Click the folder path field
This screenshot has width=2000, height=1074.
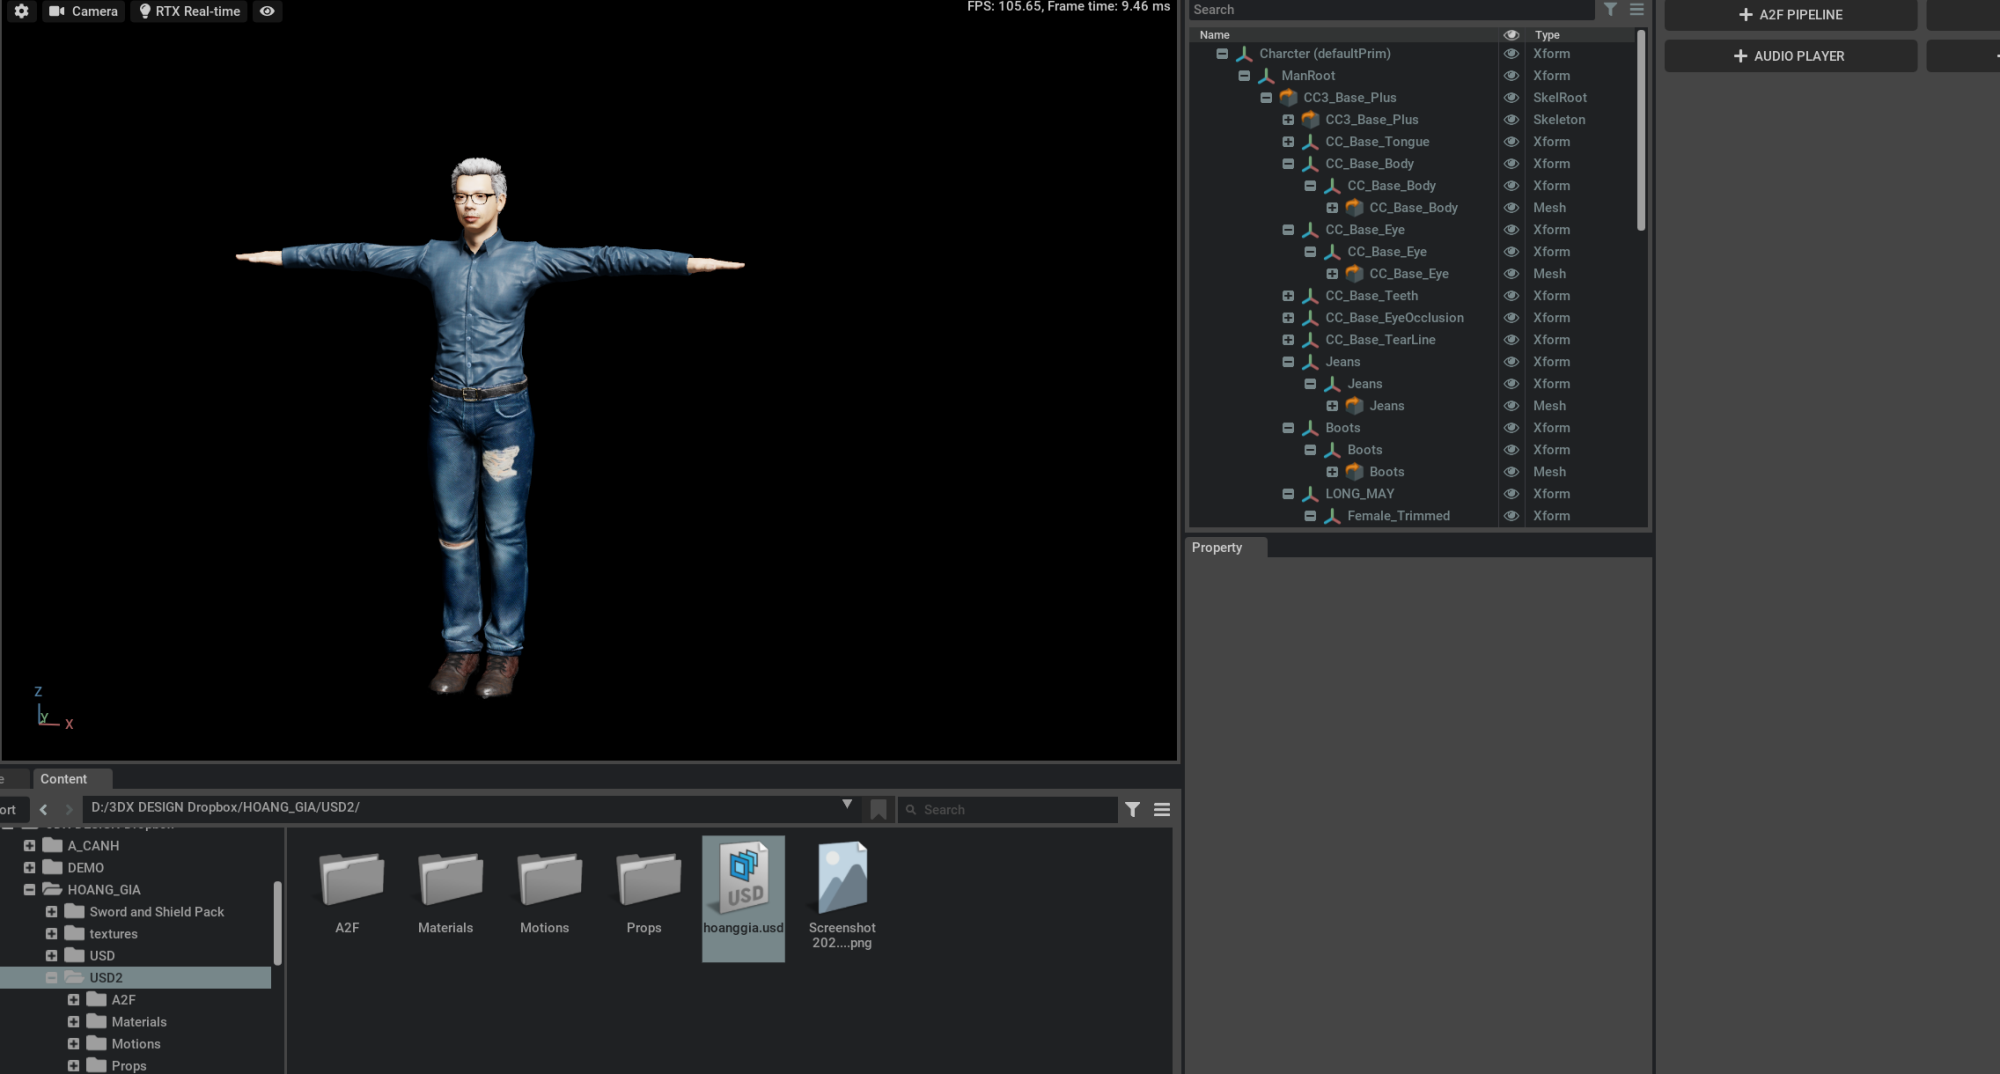pyautogui.click(x=460, y=808)
